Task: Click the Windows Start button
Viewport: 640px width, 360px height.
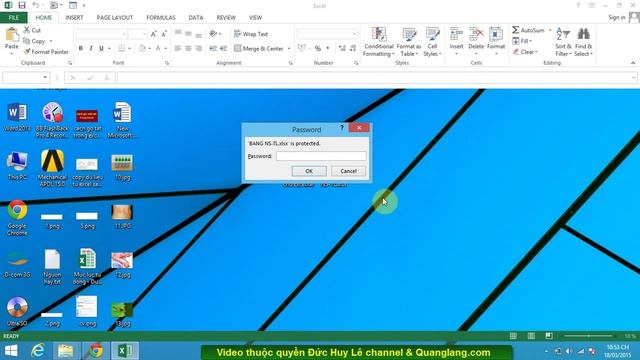Action: click(11, 351)
